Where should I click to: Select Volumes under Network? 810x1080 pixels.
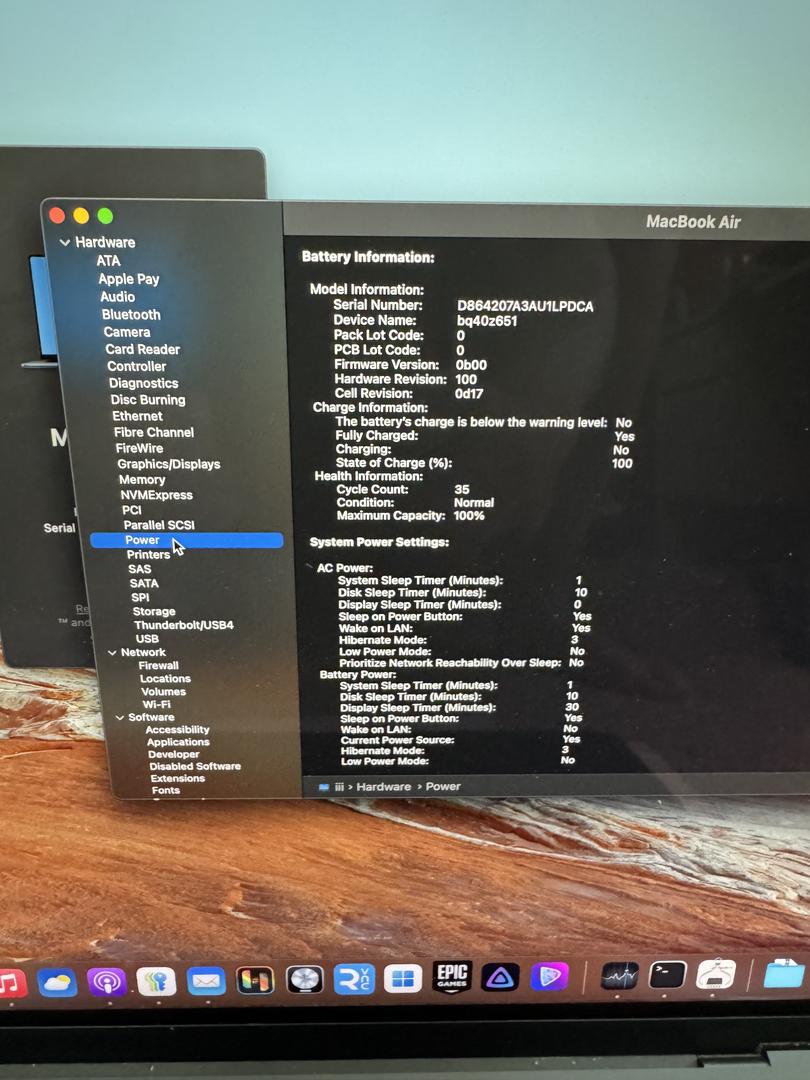163,692
